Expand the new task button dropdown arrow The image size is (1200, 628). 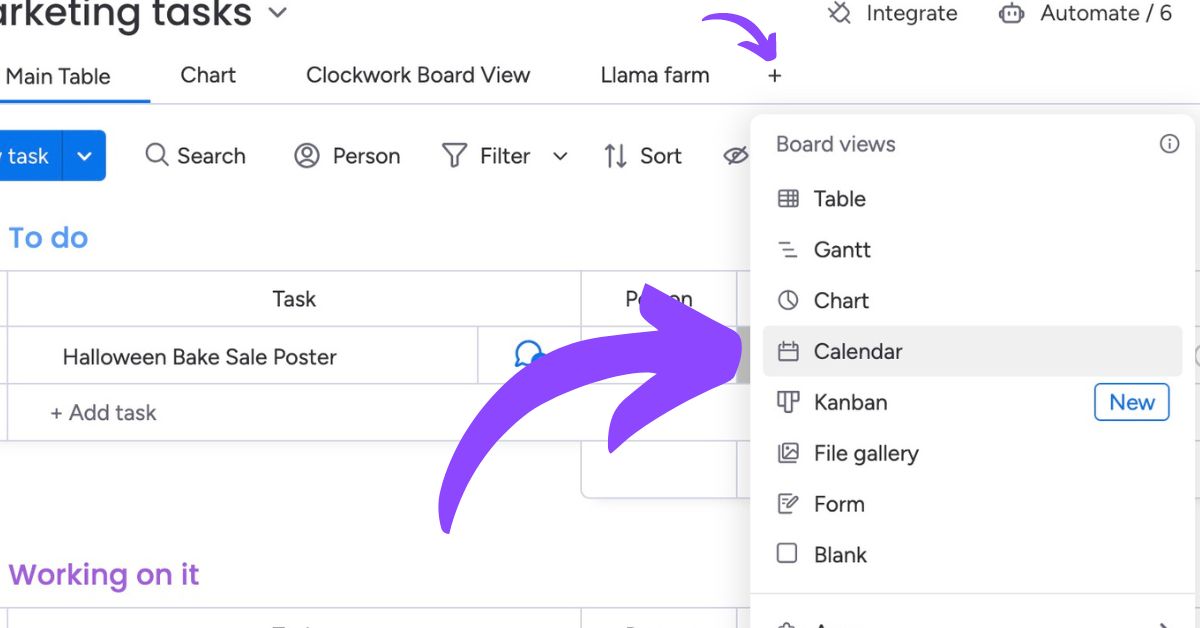(85, 155)
